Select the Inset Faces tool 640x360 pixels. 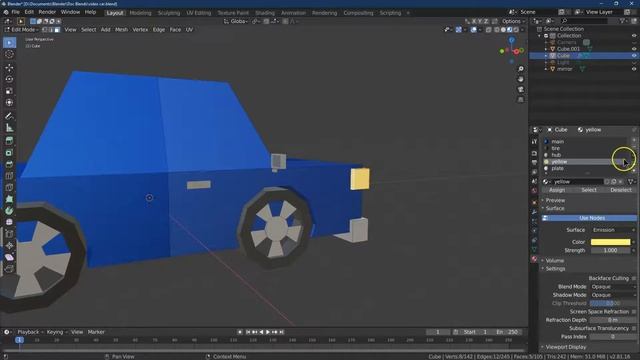(x=9, y=153)
